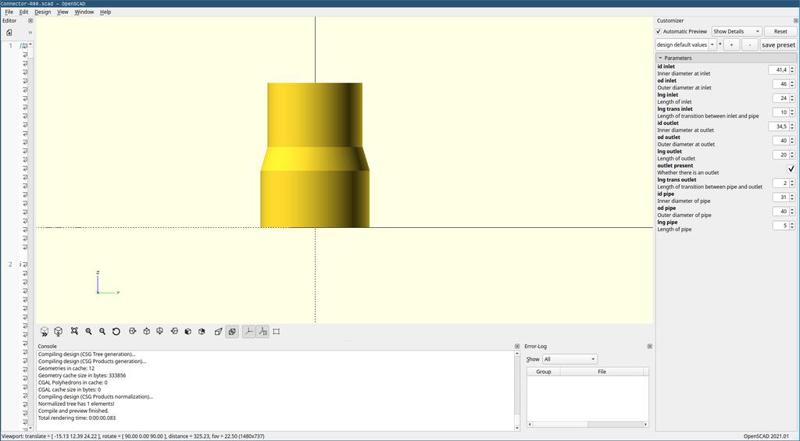Open the Design menu
Image resolution: width=800 pixels, height=441 pixels.
coord(42,12)
